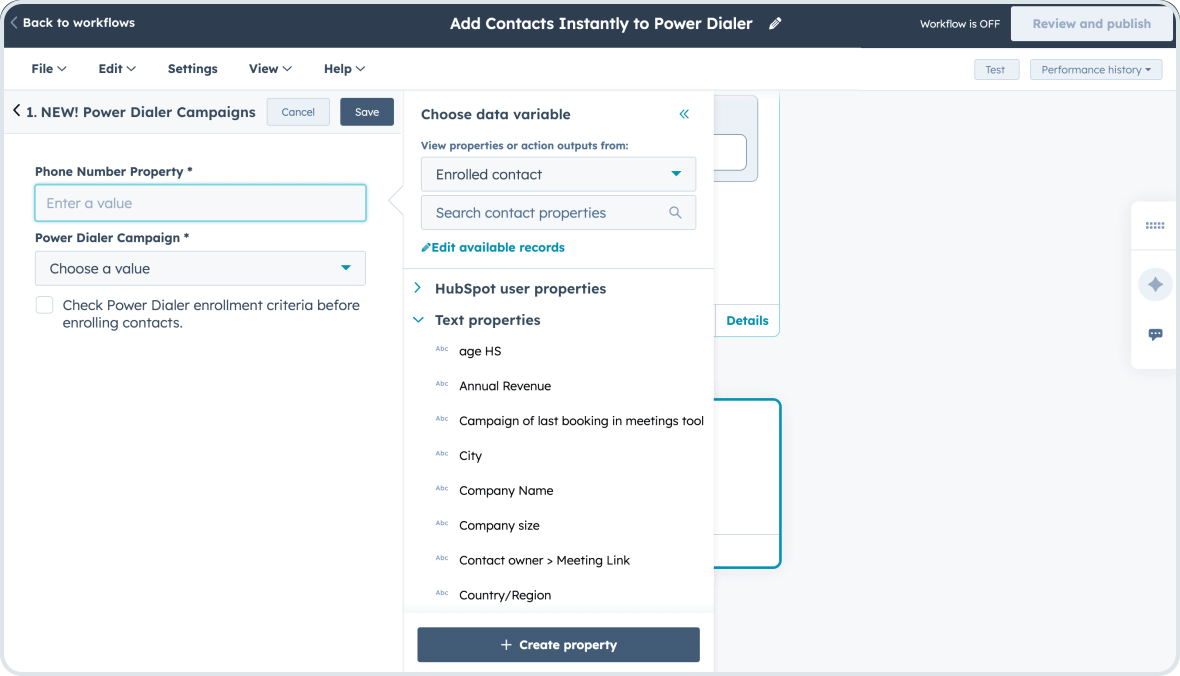Toggle the workflow on from OFF state
Viewport: 1180px width, 676px height.
(959, 23)
